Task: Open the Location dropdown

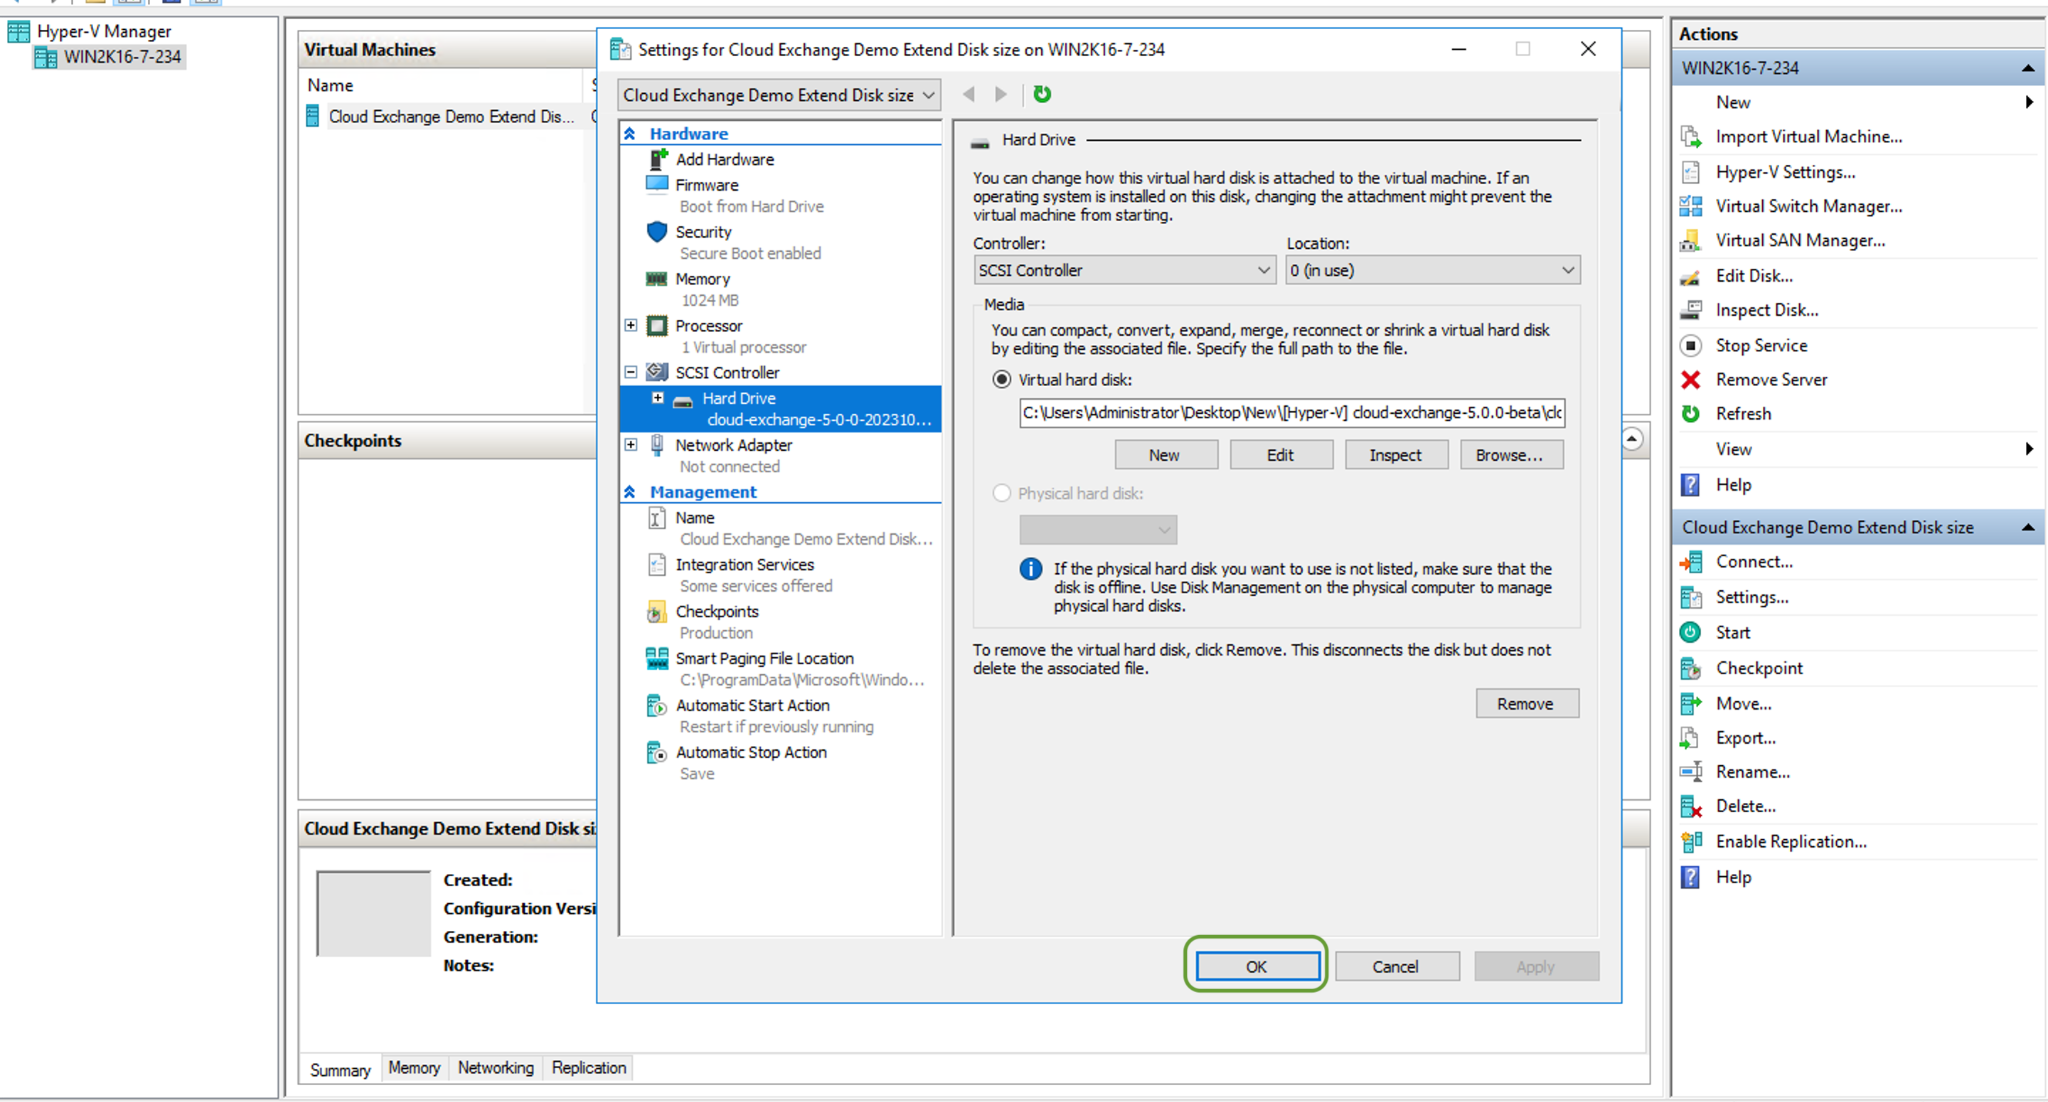Action: (1432, 270)
